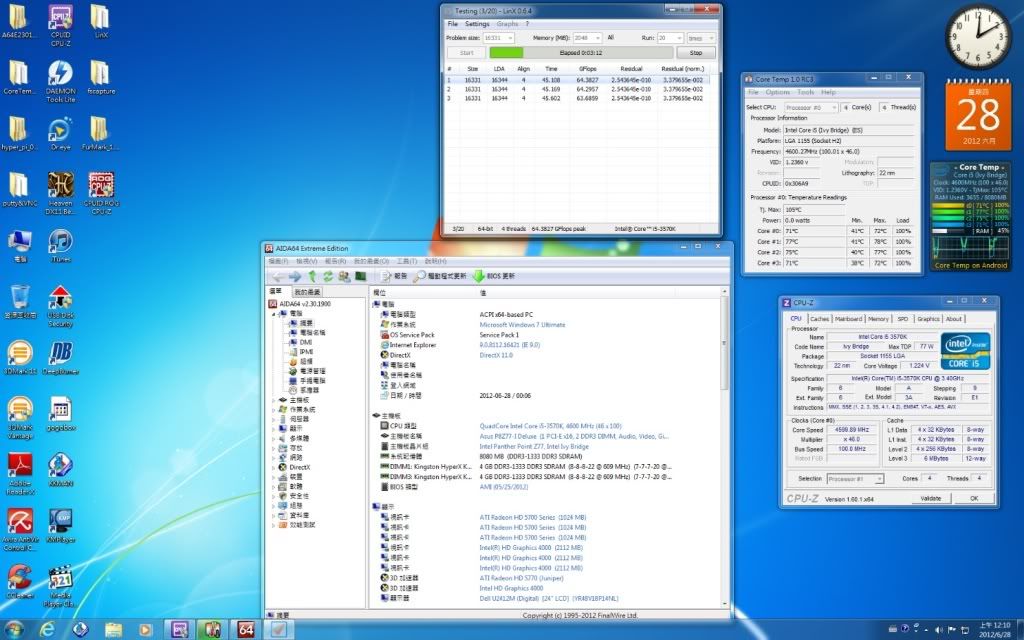Select the DMI item in AIDA64 tree
Screen dimensions: 1024x640
point(306,342)
